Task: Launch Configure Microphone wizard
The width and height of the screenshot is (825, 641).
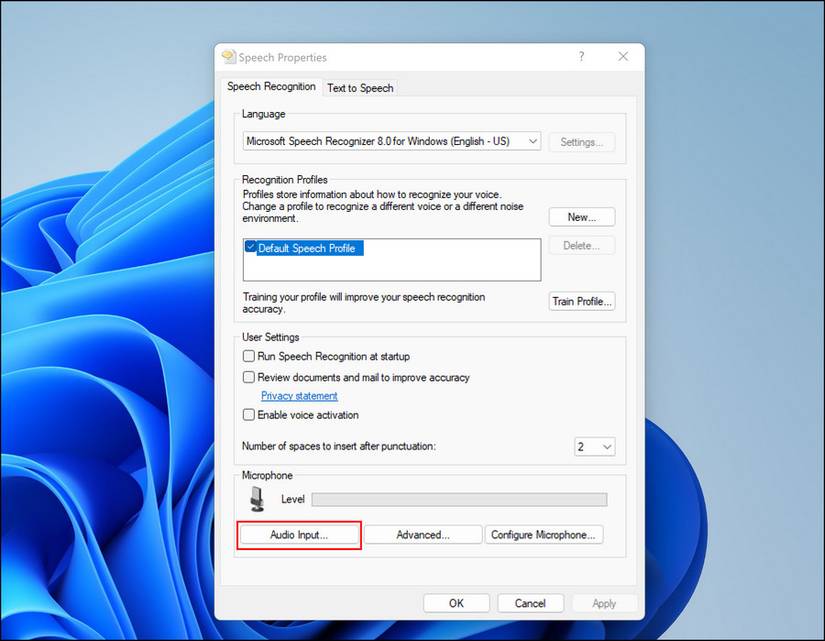Action: pyautogui.click(x=544, y=534)
